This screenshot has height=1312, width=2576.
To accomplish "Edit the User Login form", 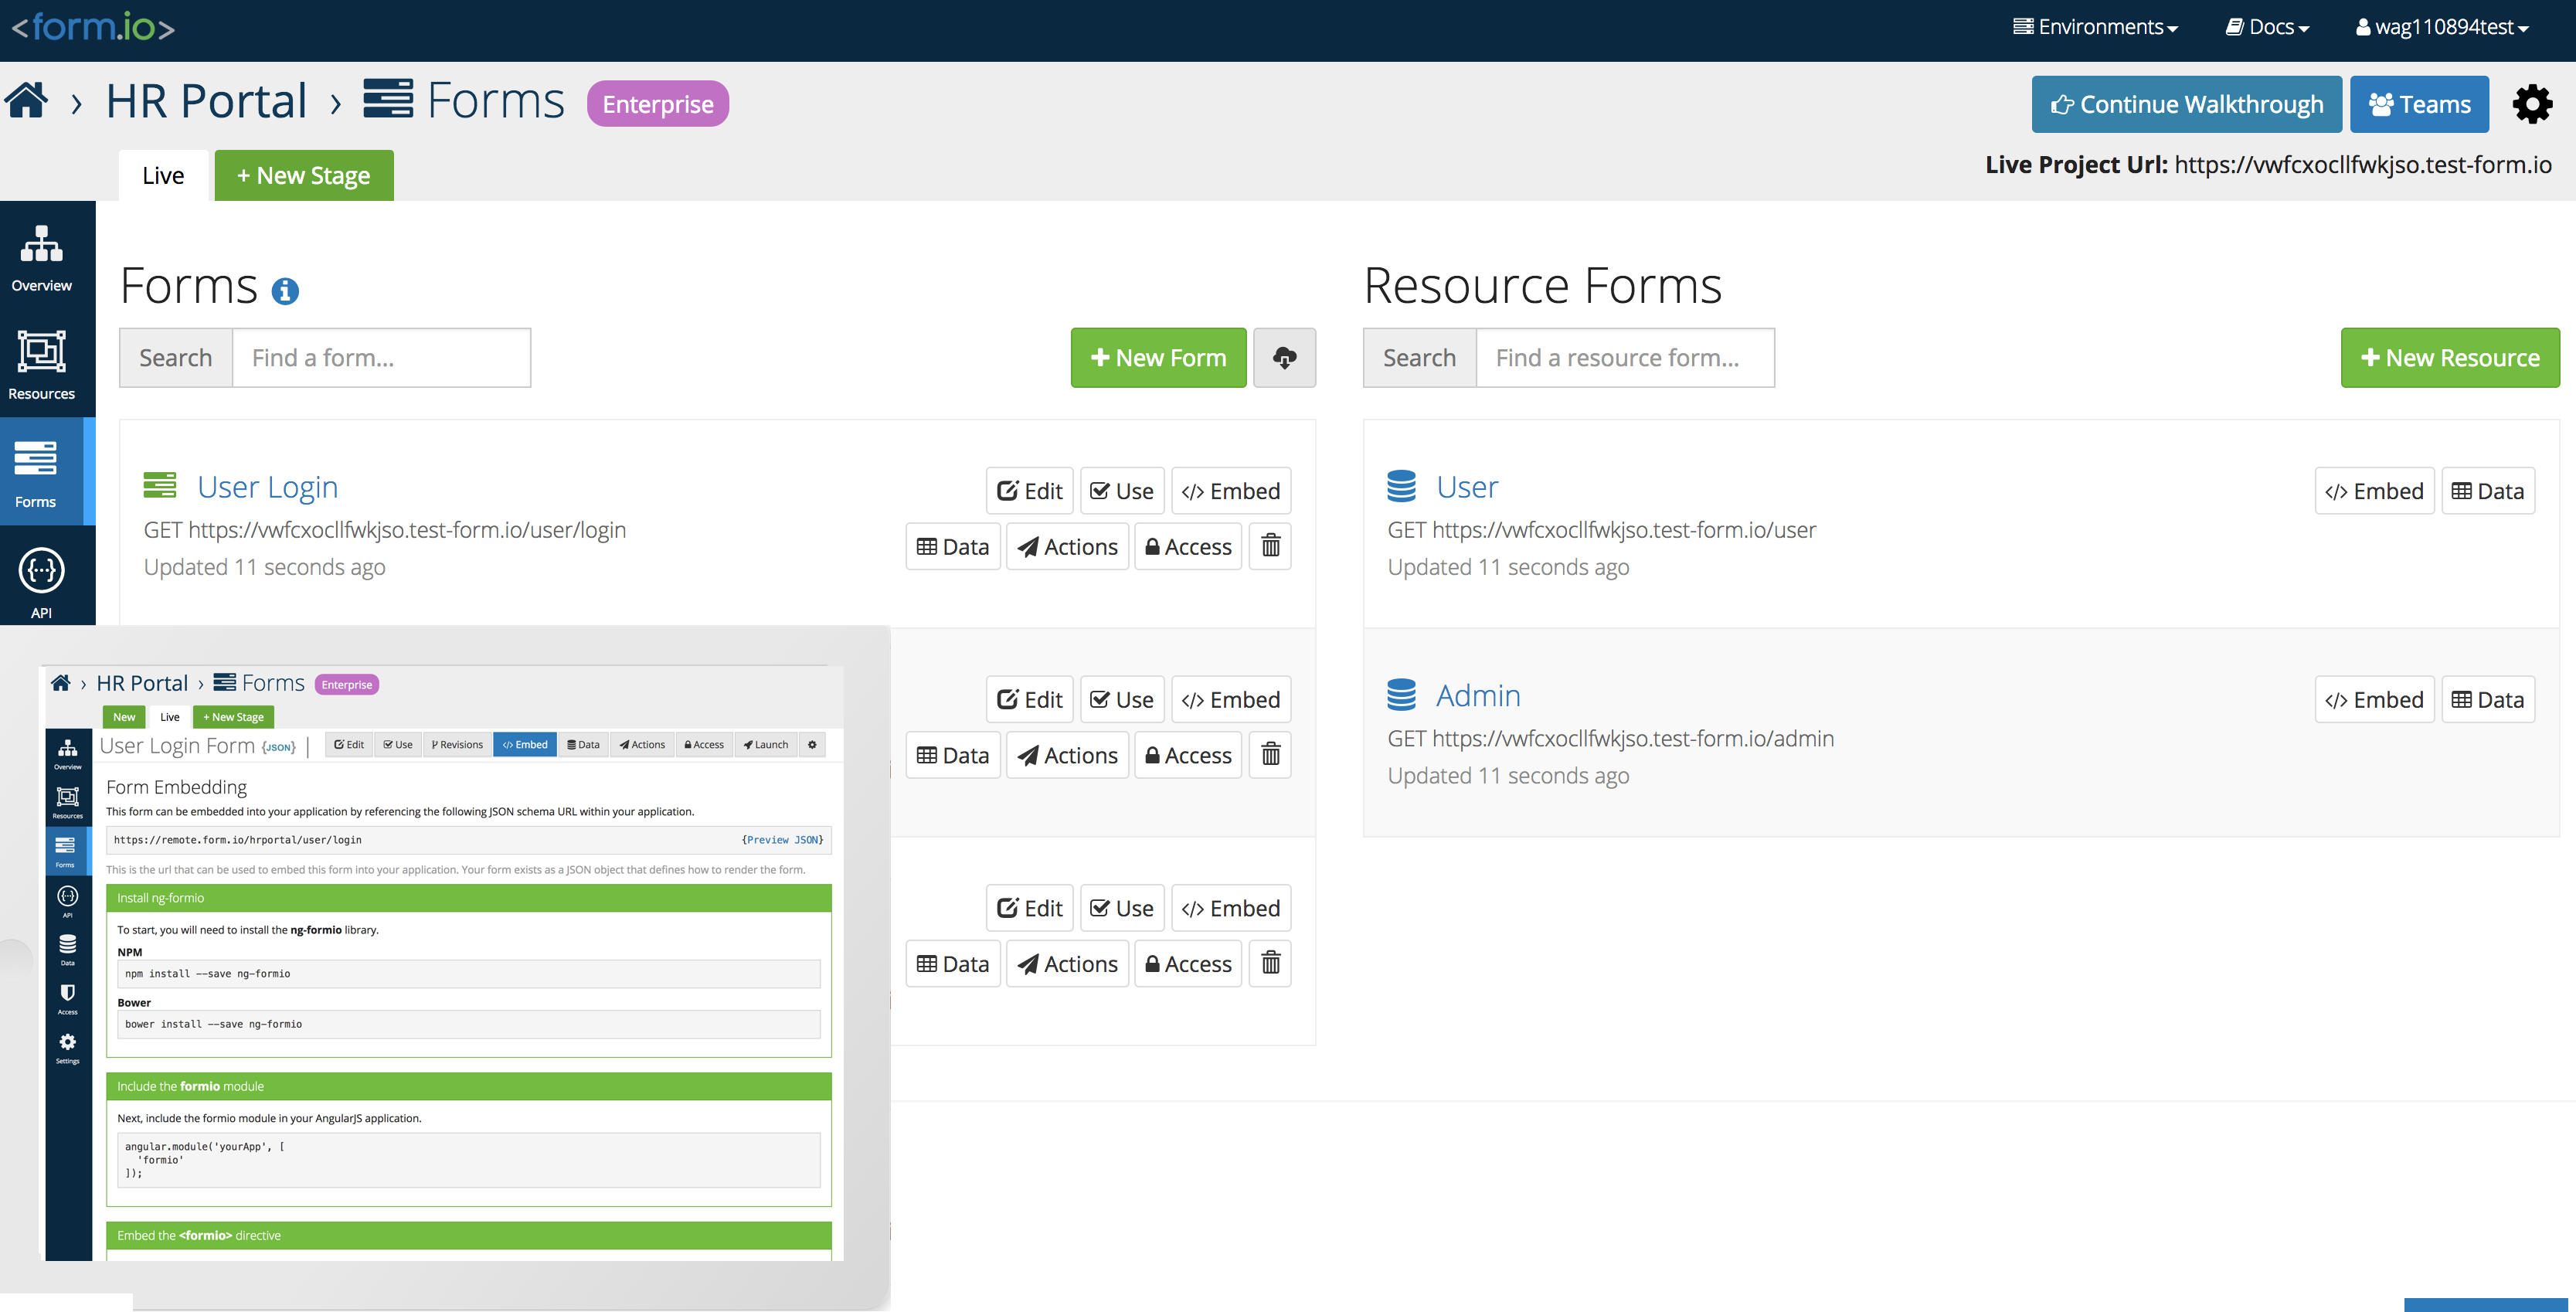I will point(1029,490).
